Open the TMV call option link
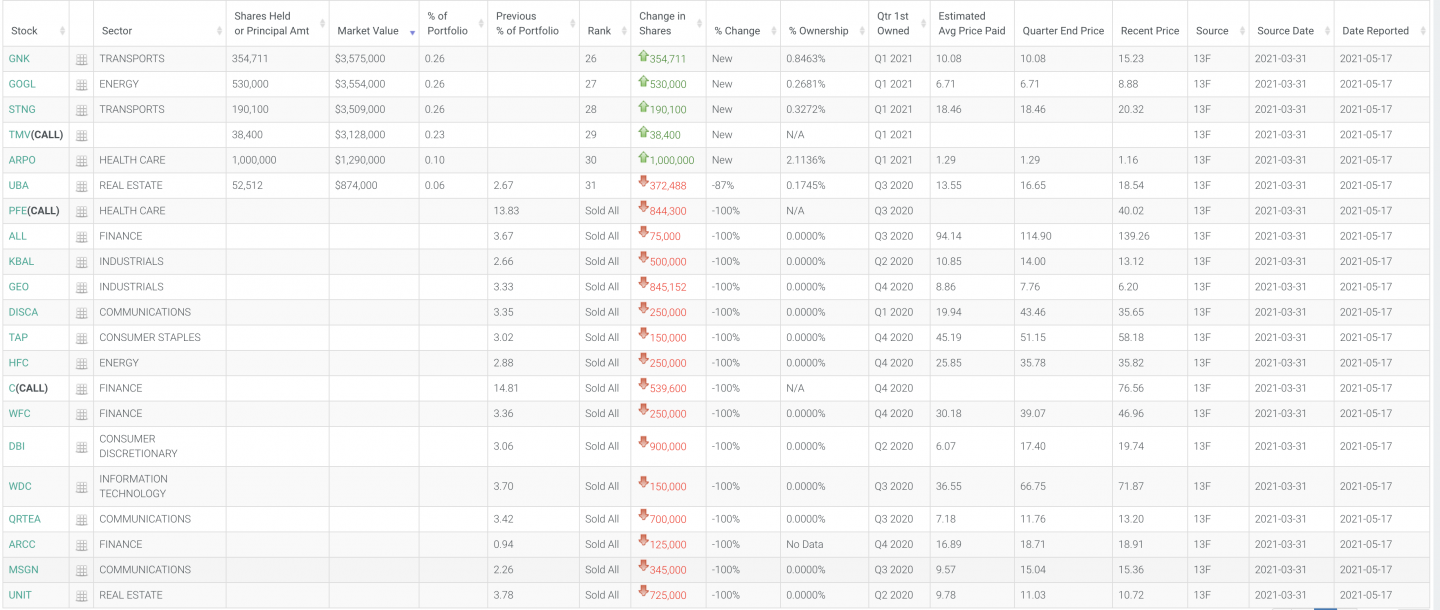 pyautogui.click(x=35, y=135)
